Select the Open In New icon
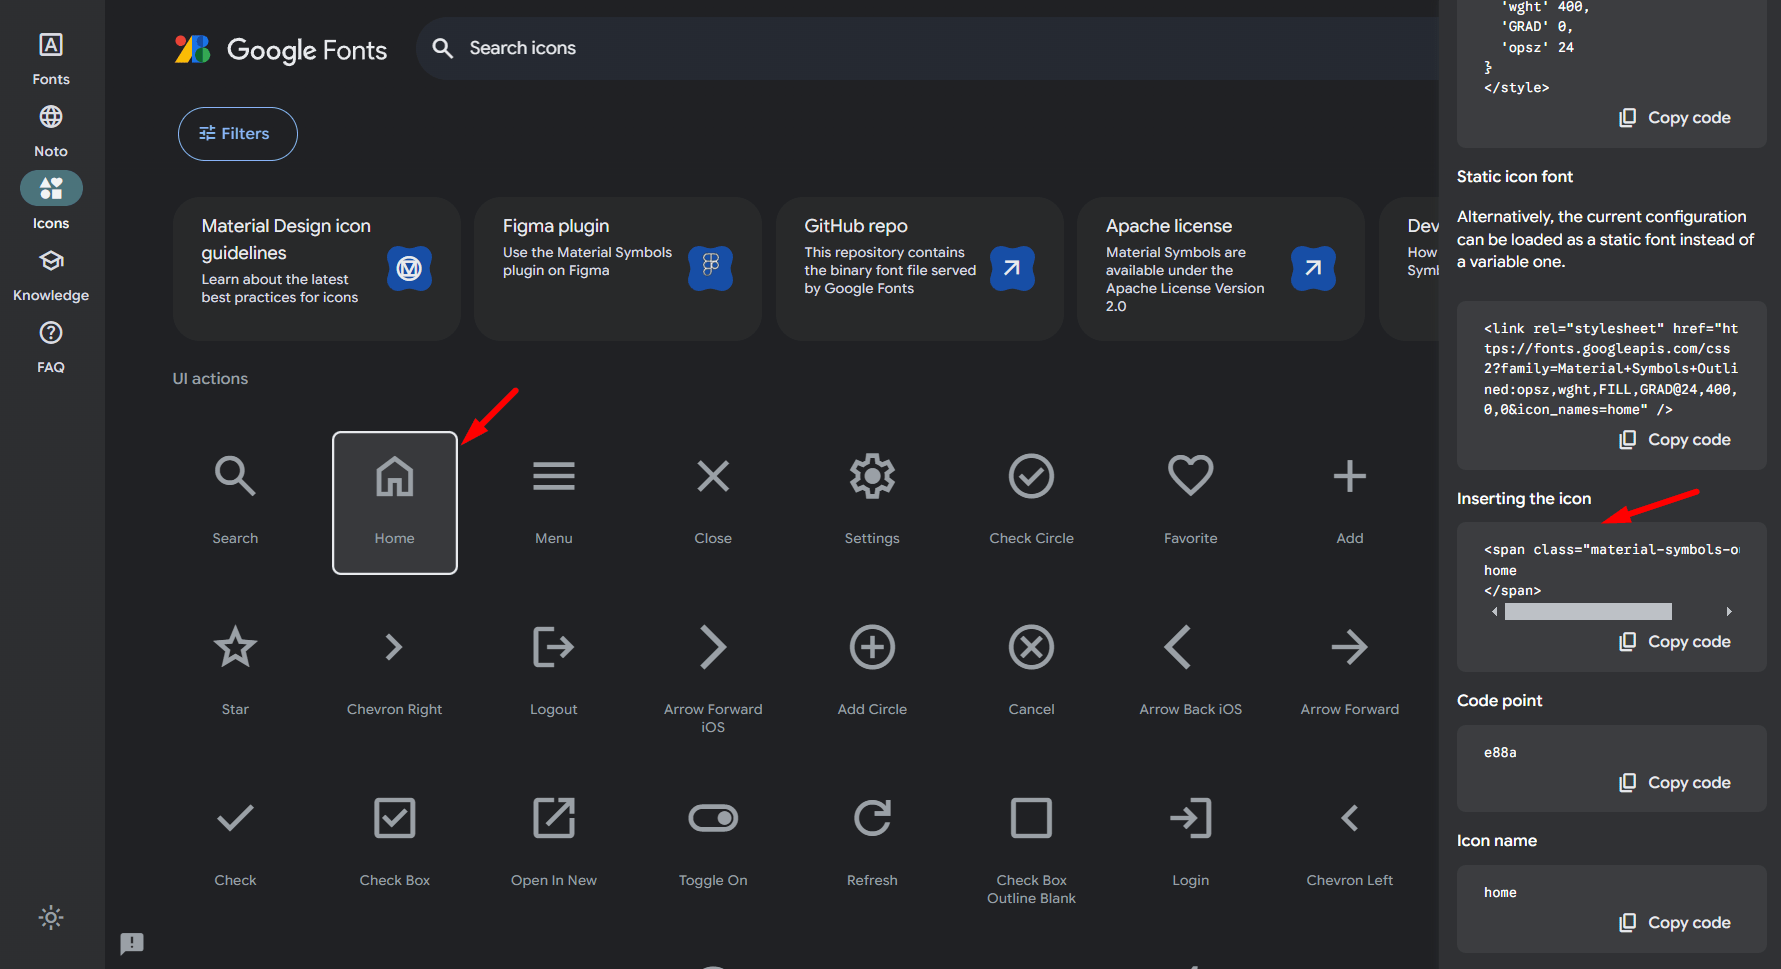This screenshot has height=969, width=1781. pos(554,844)
